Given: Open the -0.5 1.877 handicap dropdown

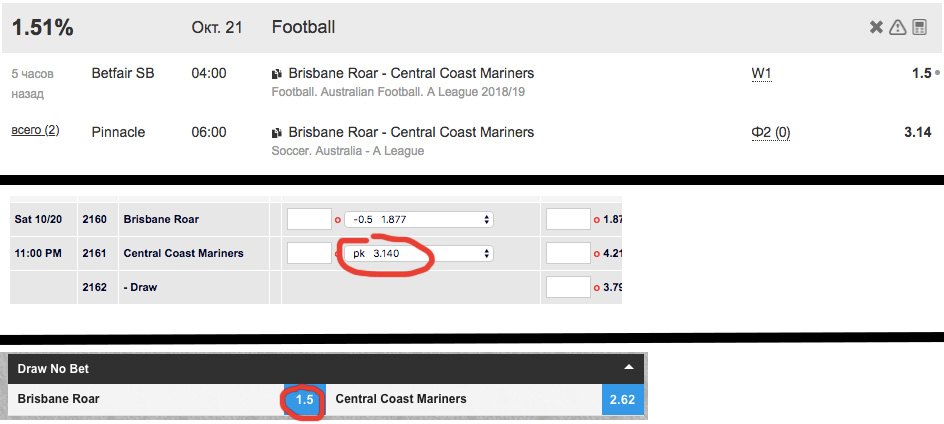Looking at the screenshot, I should click(x=419, y=220).
